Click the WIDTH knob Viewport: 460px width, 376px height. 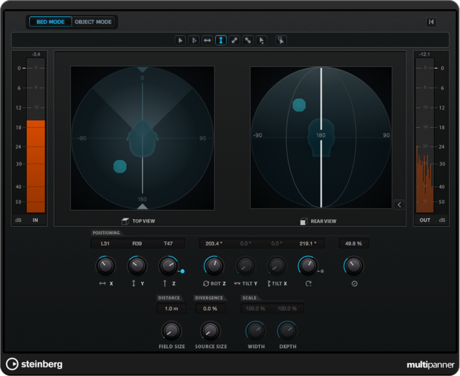256,331
